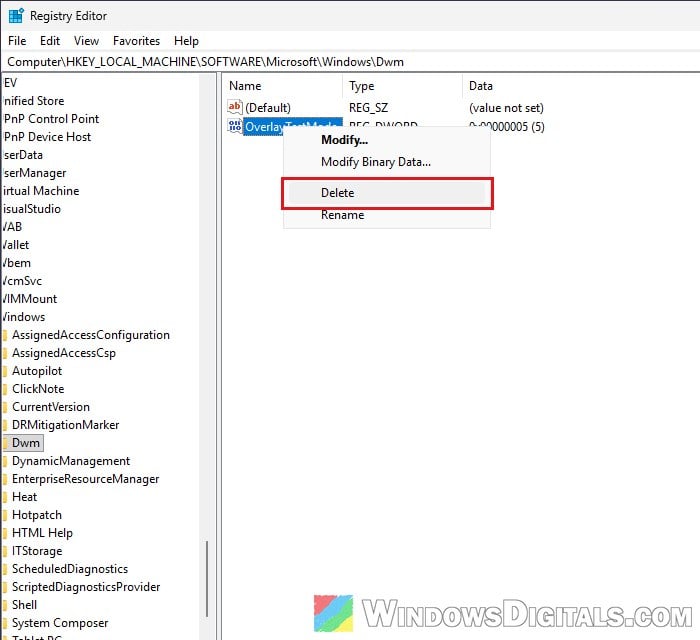Click the (value not set) data cell
This screenshot has height=640, width=700.
click(506, 108)
